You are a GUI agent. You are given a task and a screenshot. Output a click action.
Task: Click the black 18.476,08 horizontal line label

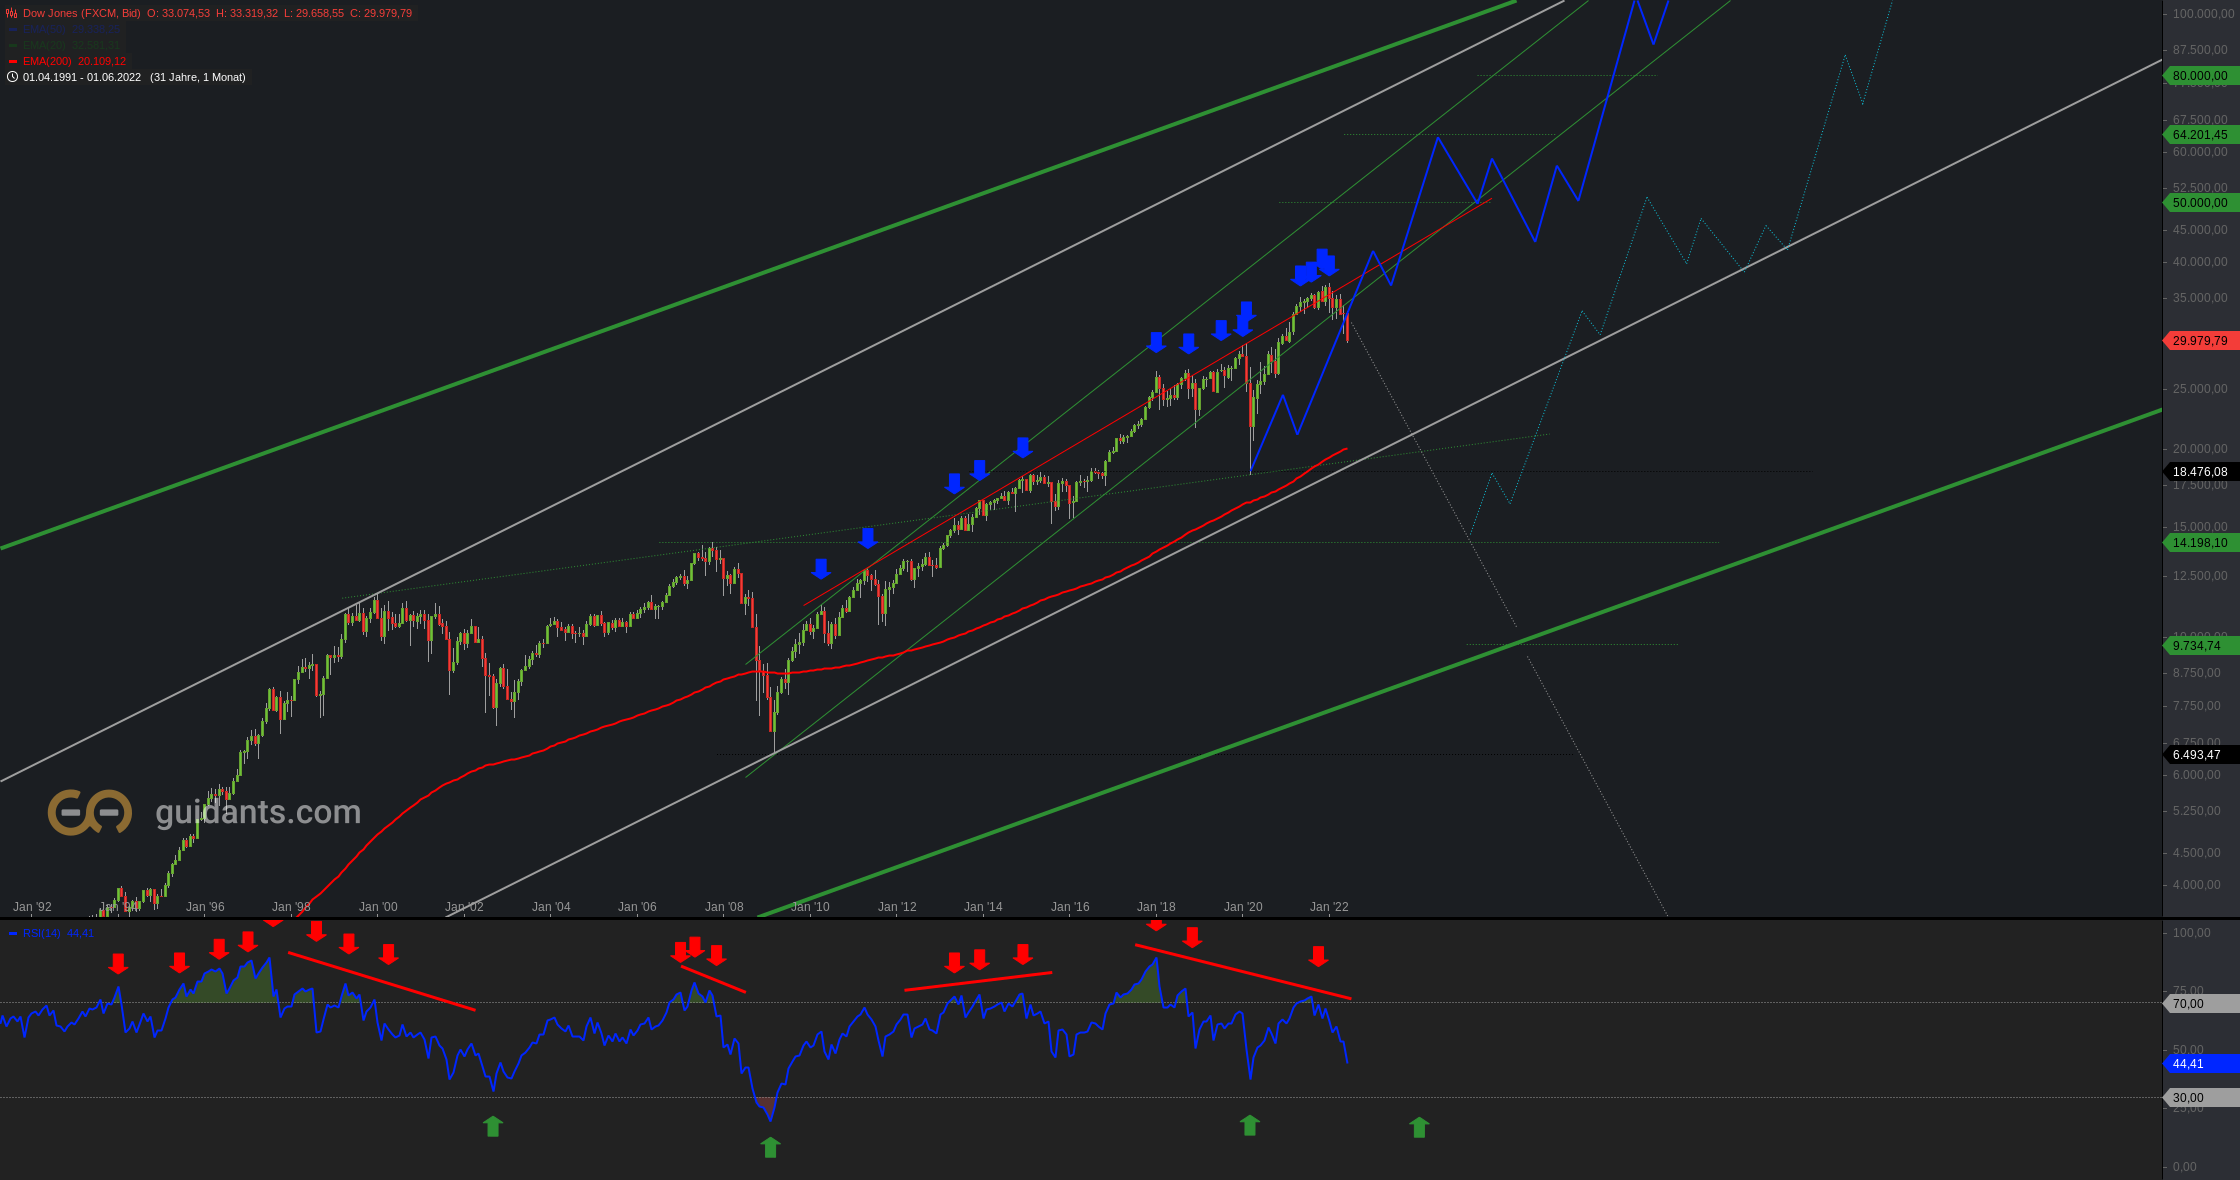point(2199,472)
